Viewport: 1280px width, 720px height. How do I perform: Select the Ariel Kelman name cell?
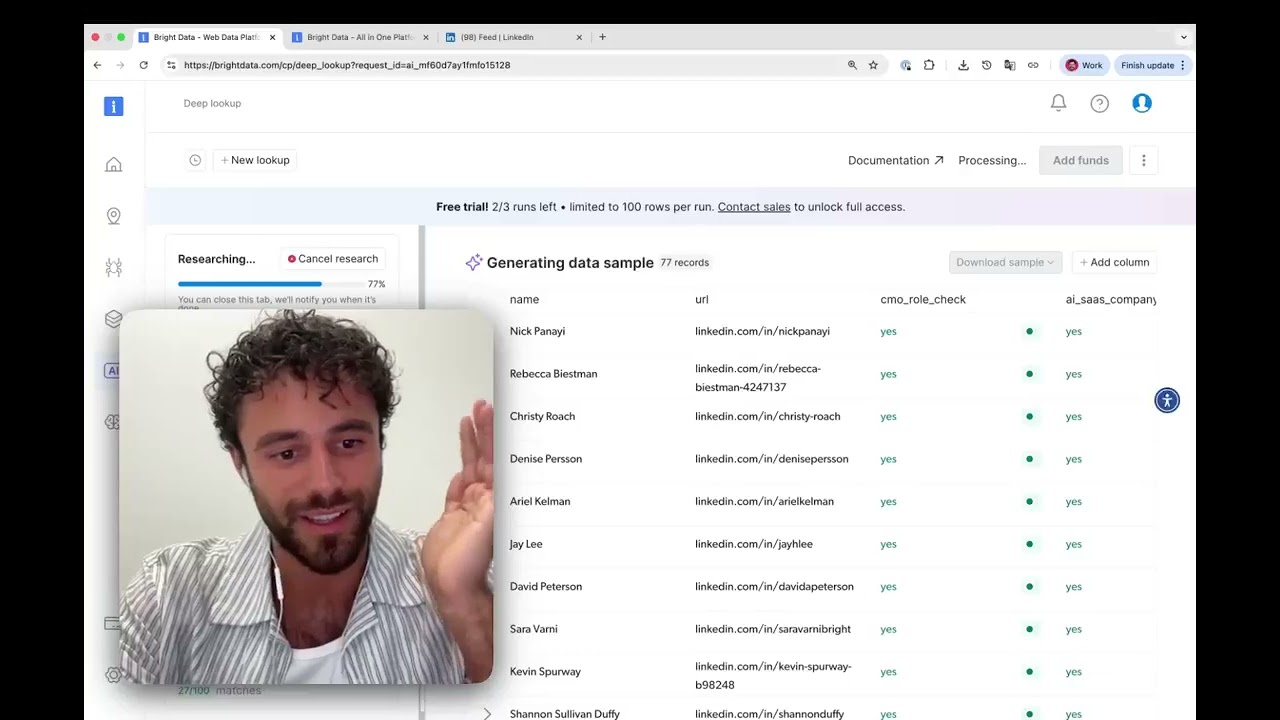tap(540, 502)
